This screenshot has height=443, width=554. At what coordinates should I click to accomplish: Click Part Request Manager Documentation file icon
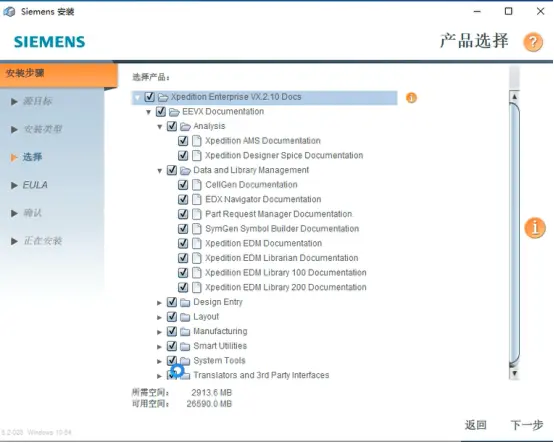click(x=196, y=214)
